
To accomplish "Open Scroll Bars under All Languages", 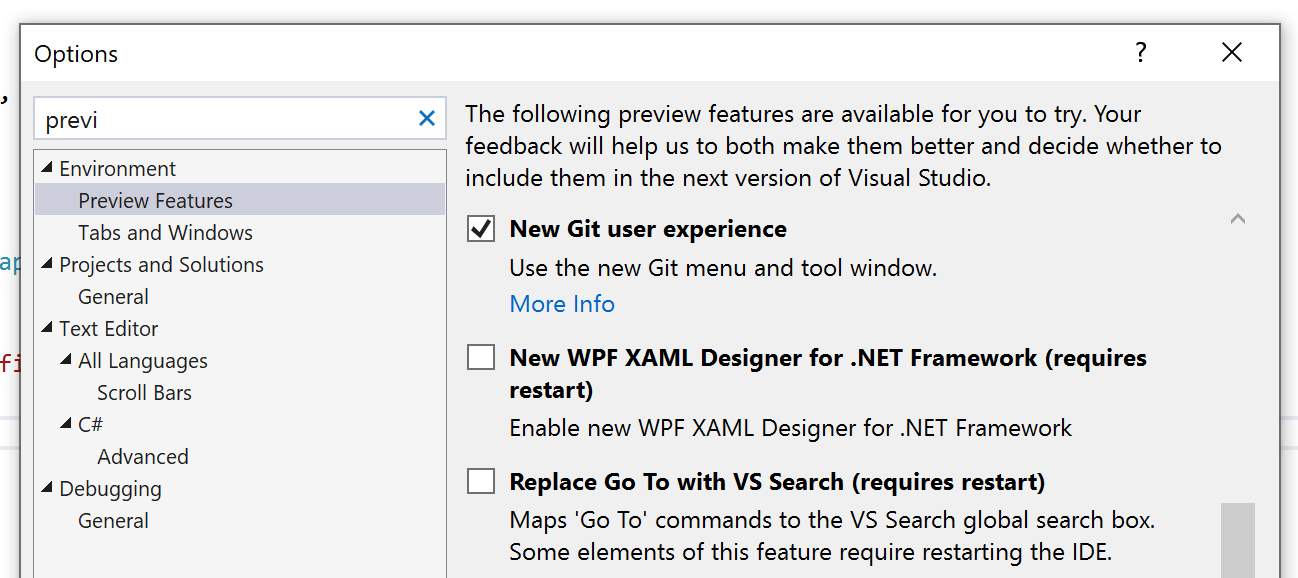I will click(x=145, y=392).
